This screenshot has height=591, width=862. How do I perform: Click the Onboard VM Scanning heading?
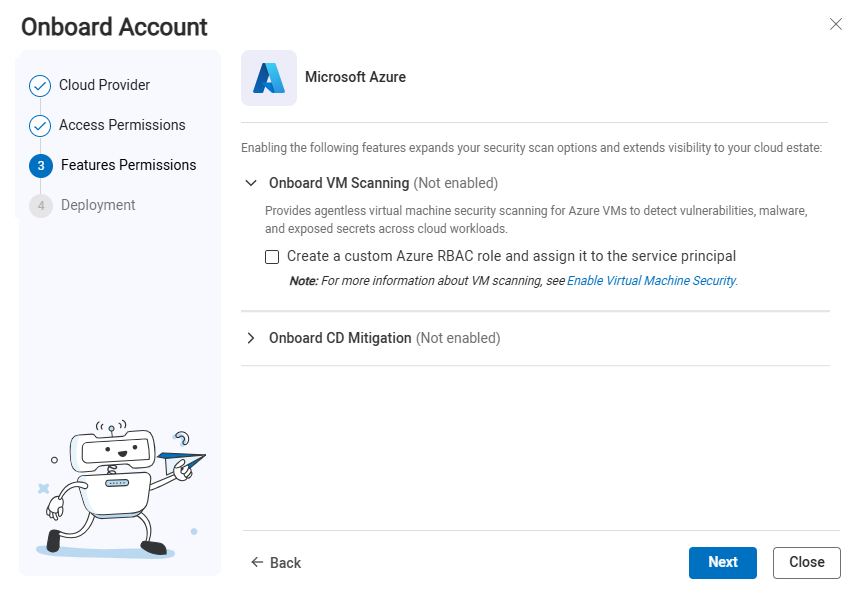(339, 184)
